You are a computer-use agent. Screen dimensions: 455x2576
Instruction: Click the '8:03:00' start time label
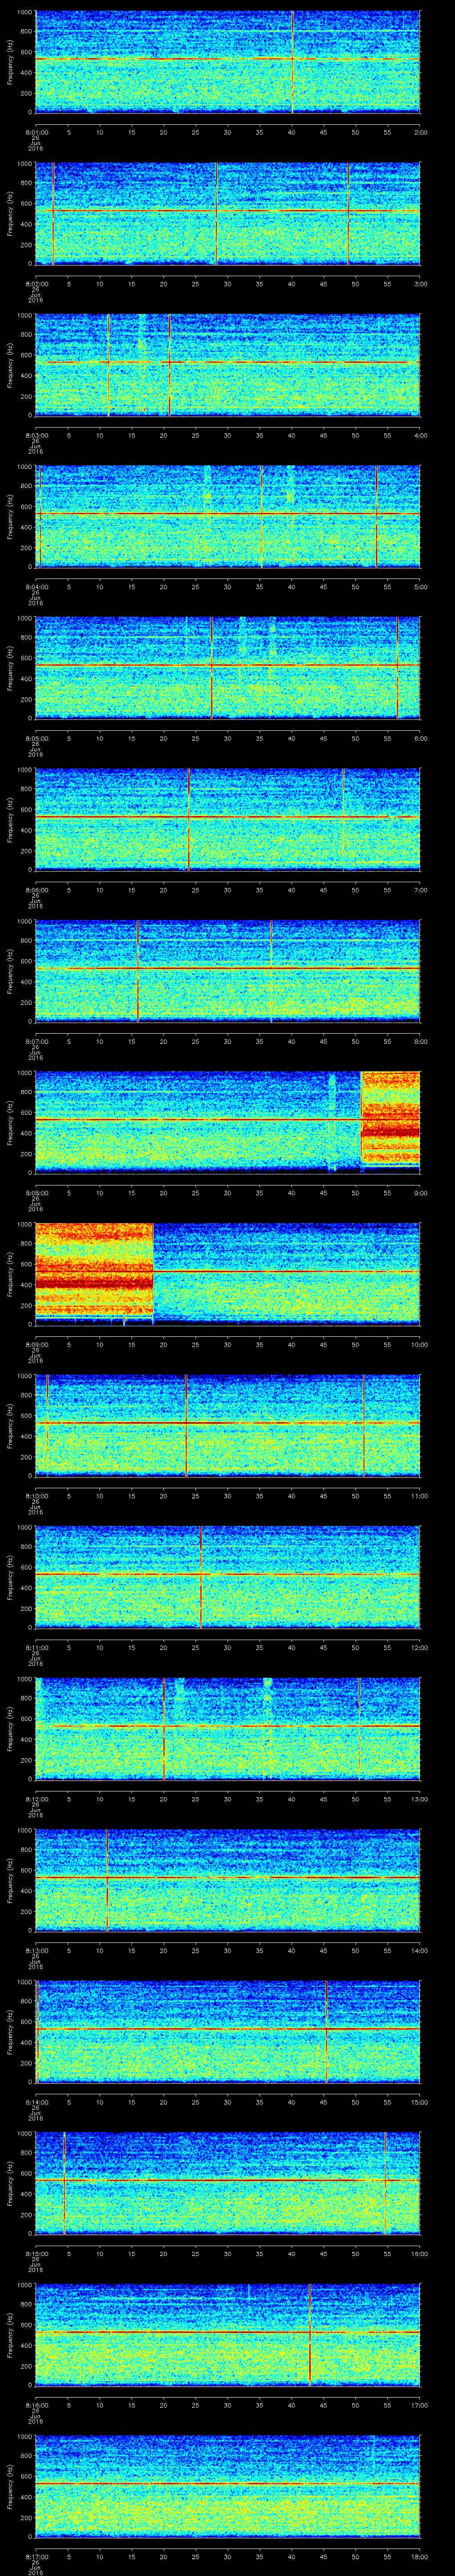tap(36, 434)
